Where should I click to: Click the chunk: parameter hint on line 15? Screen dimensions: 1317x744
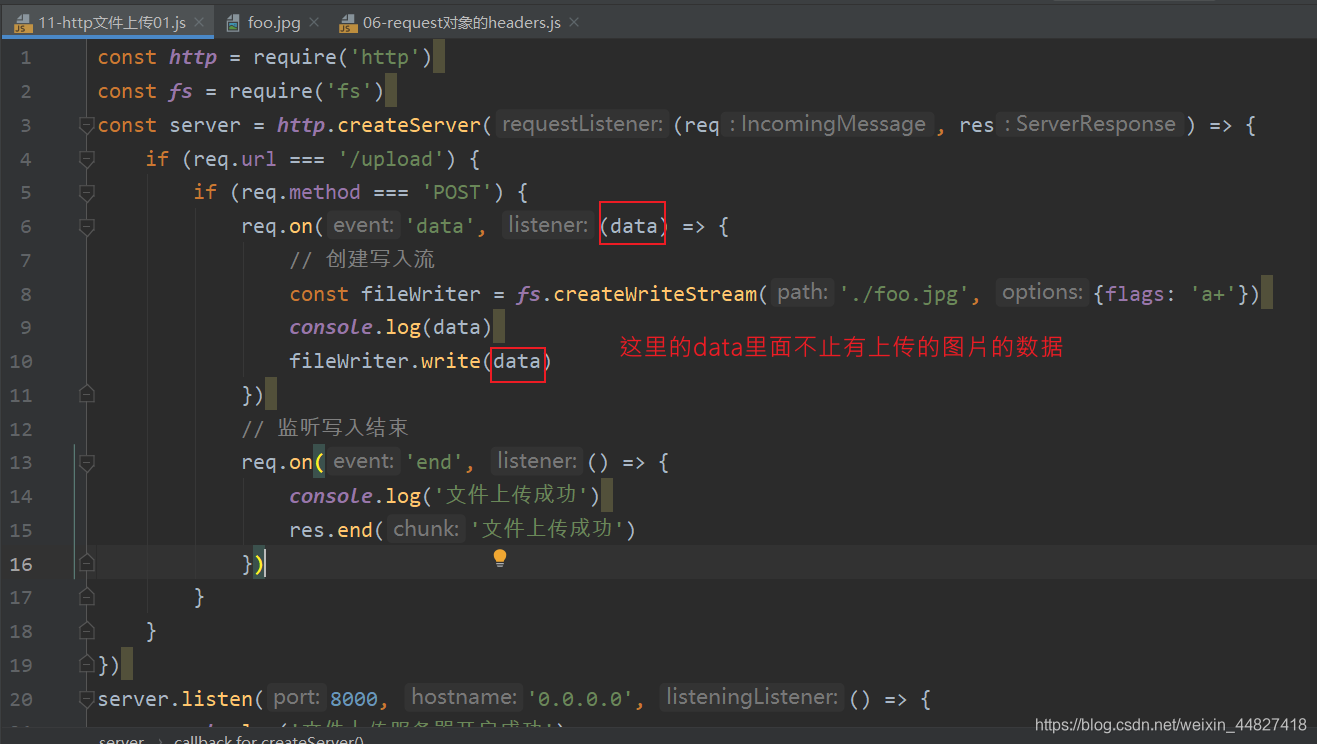427,529
